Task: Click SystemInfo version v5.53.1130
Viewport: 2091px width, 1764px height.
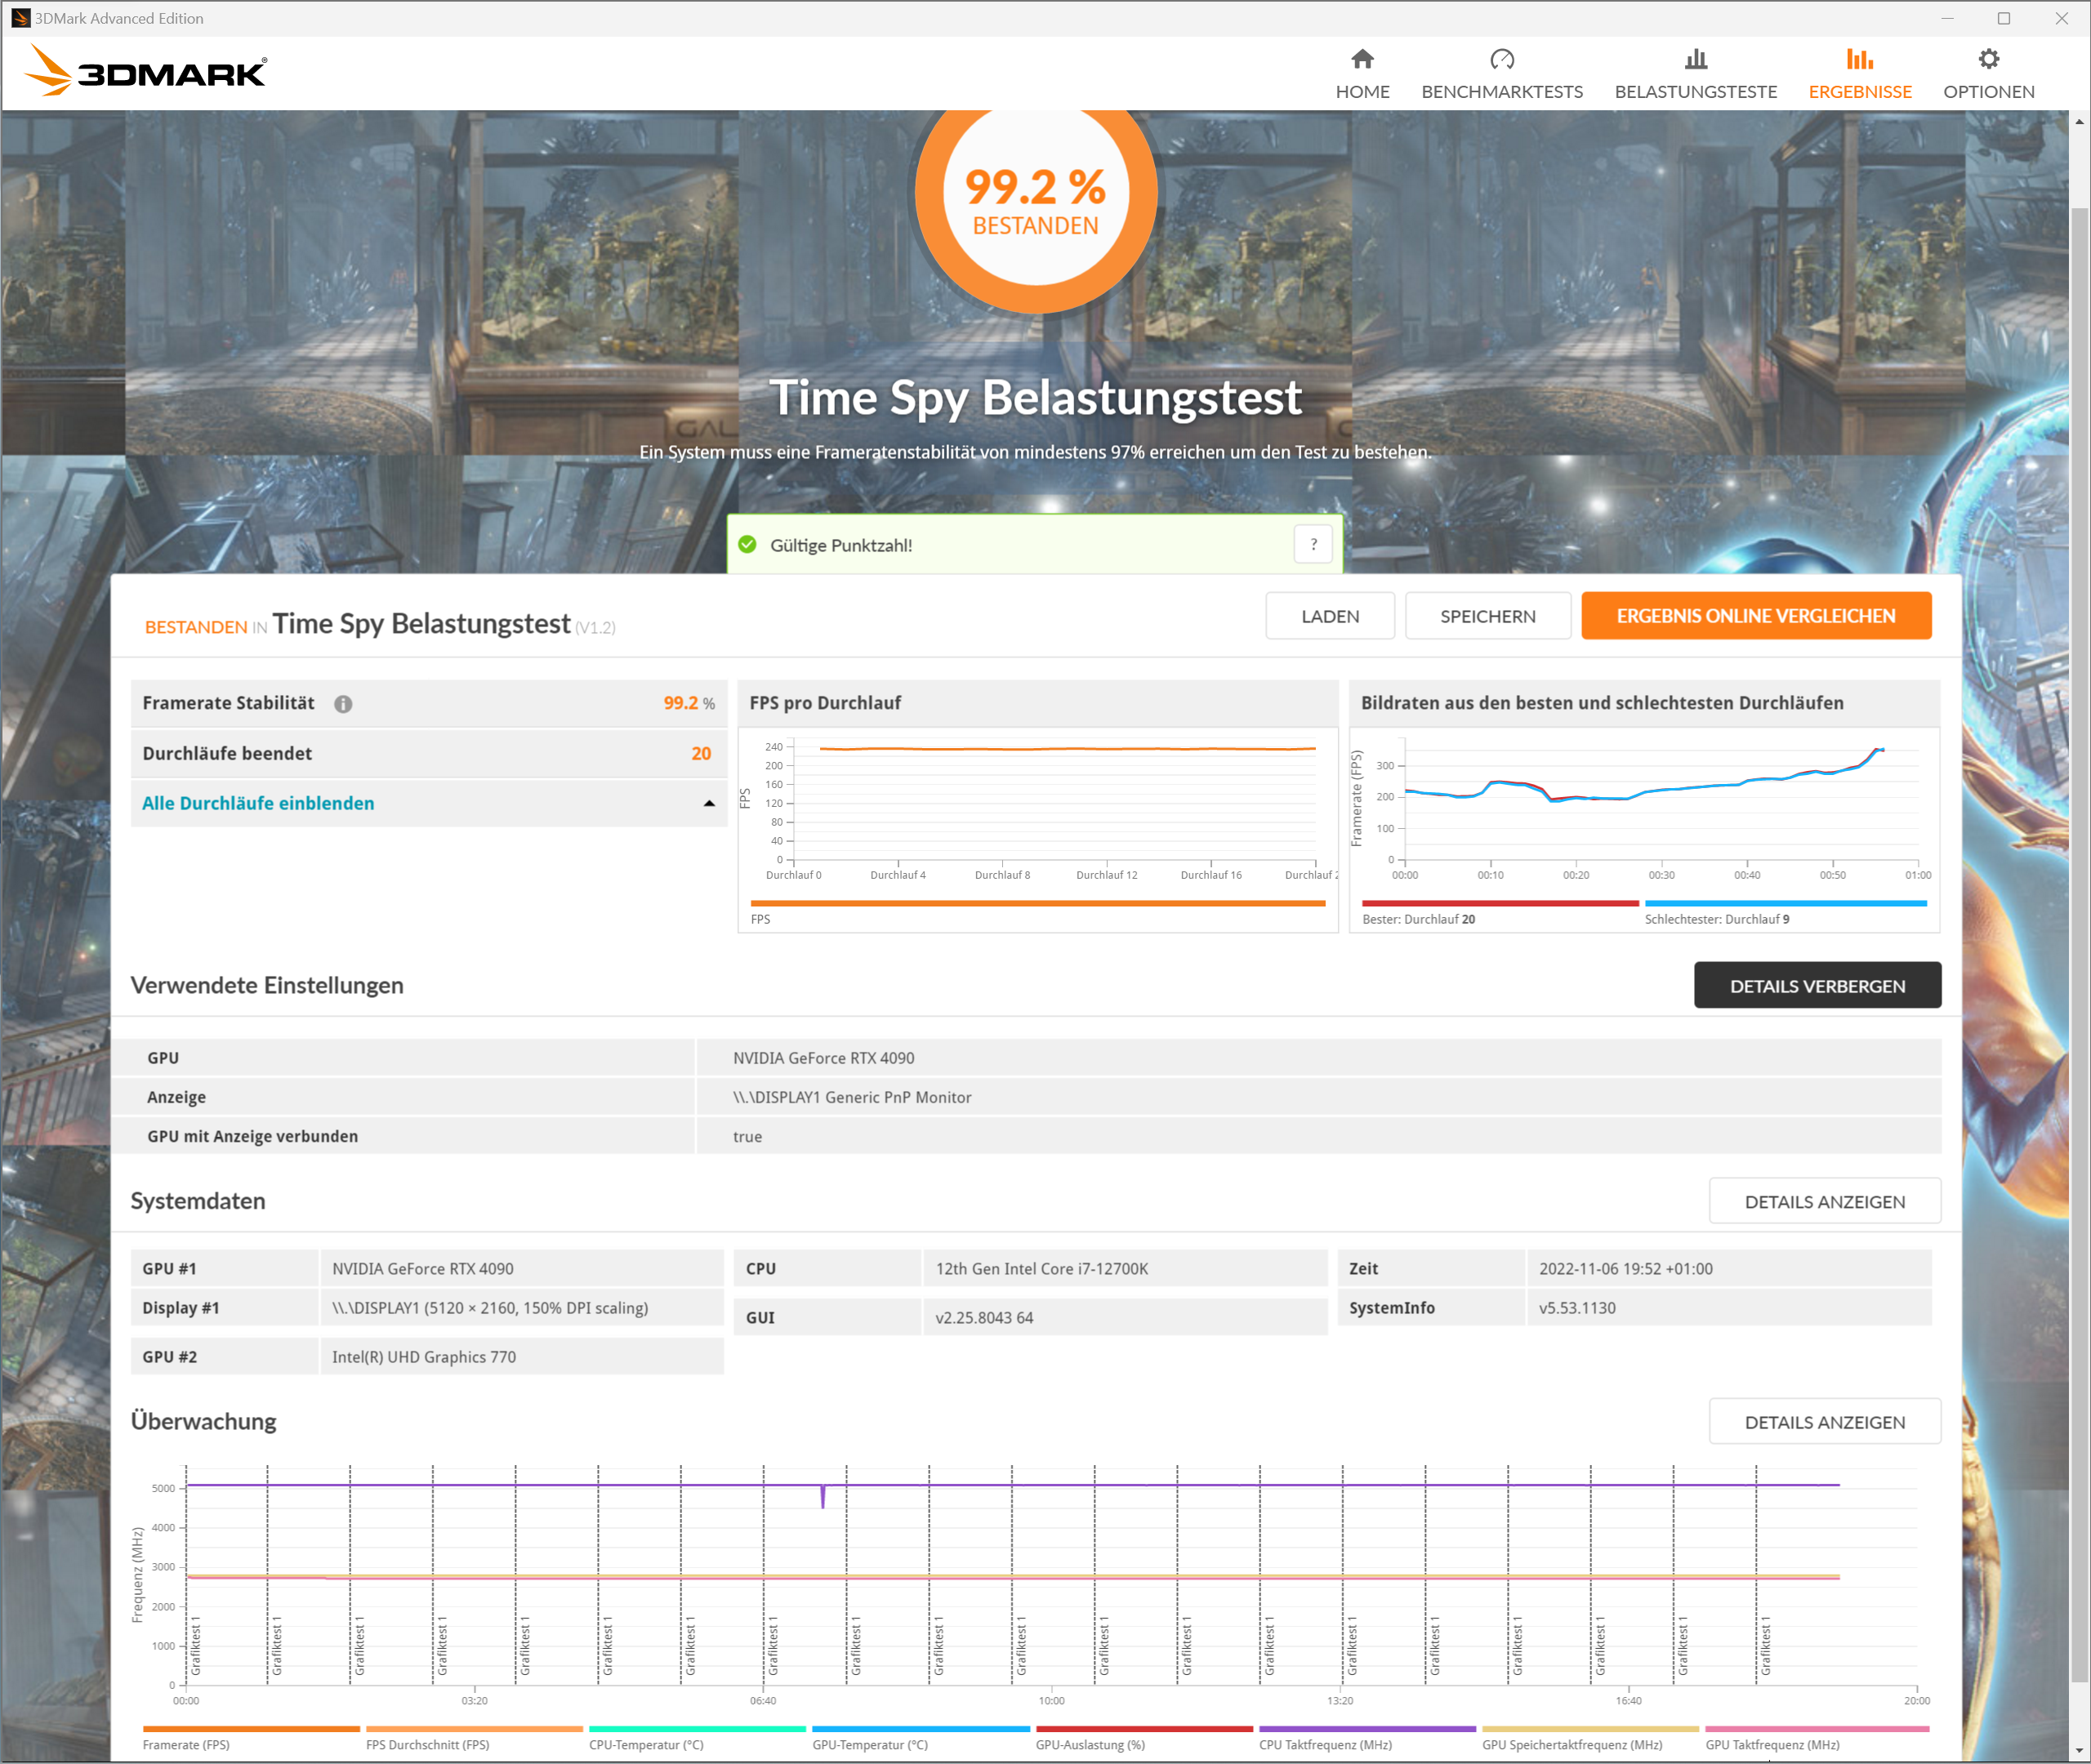Action: point(1577,1308)
